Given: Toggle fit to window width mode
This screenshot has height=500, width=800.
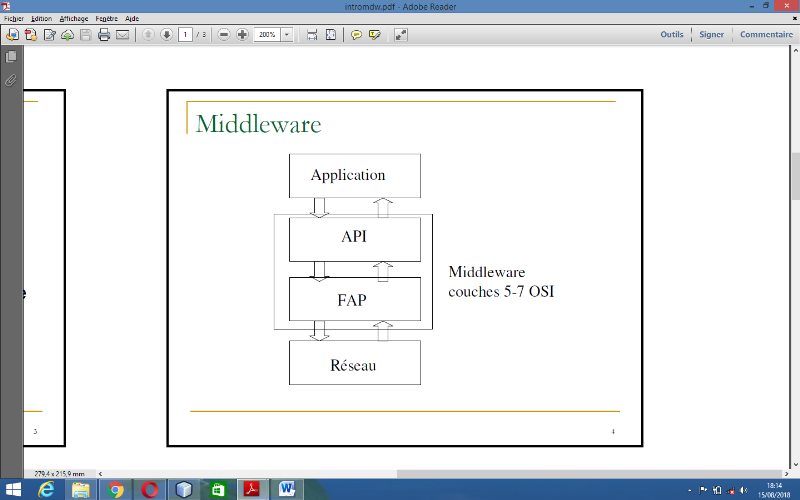Looking at the screenshot, I should point(312,35).
